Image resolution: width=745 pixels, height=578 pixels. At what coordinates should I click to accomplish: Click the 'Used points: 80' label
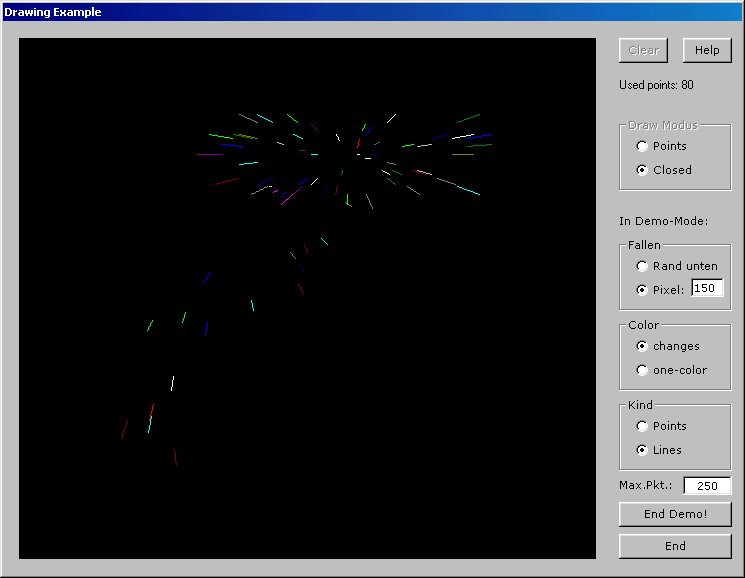(x=656, y=85)
